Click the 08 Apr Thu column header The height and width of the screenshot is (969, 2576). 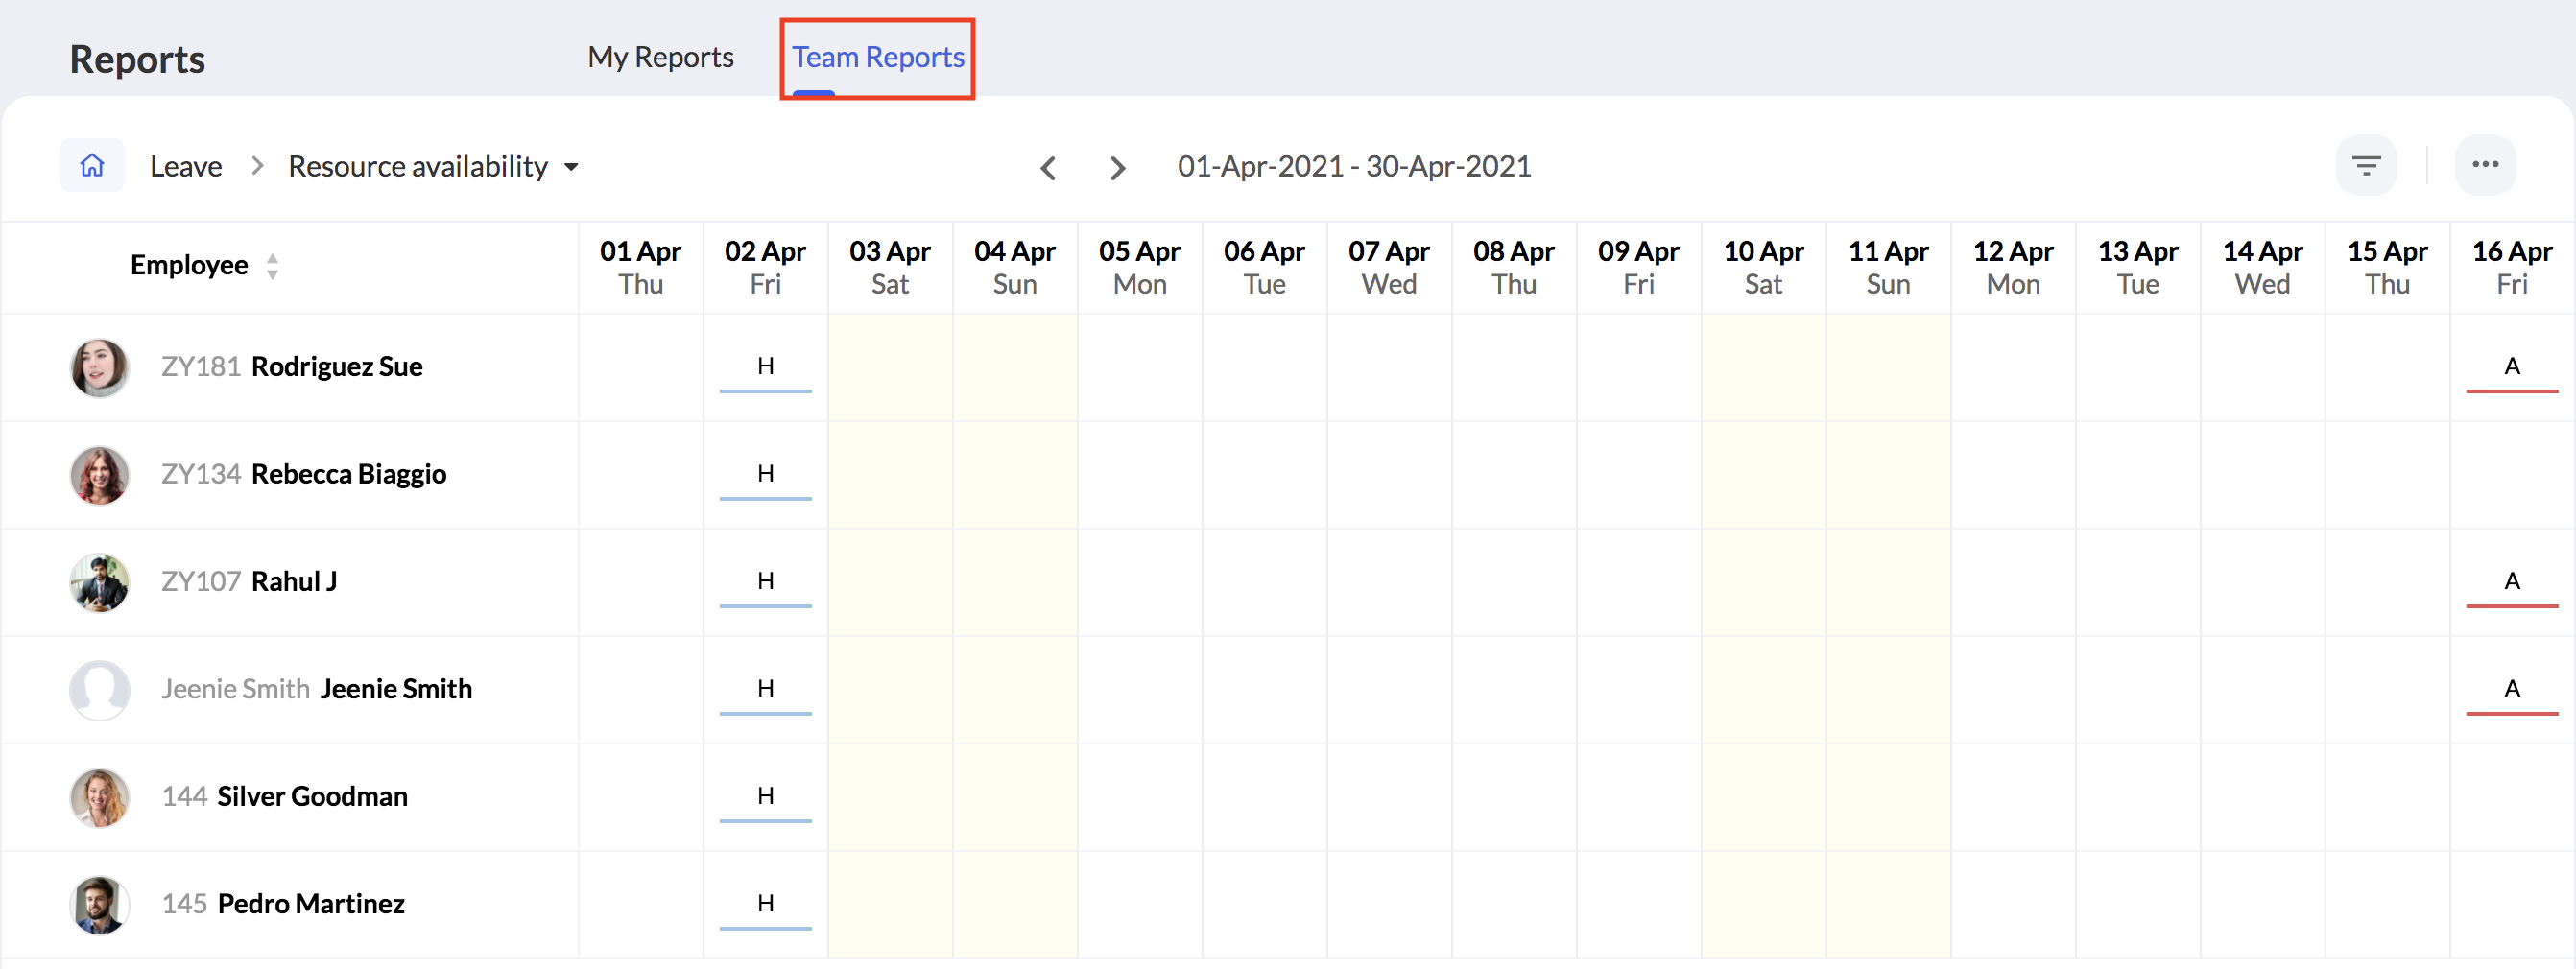[1513, 267]
